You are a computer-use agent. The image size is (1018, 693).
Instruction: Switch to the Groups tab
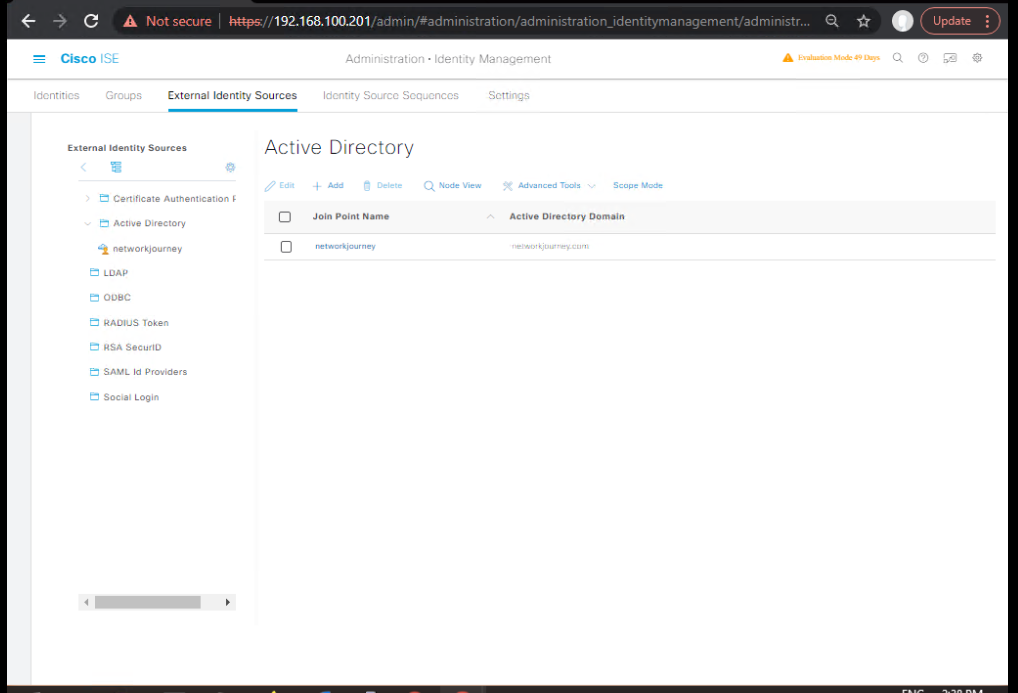(x=123, y=95)
